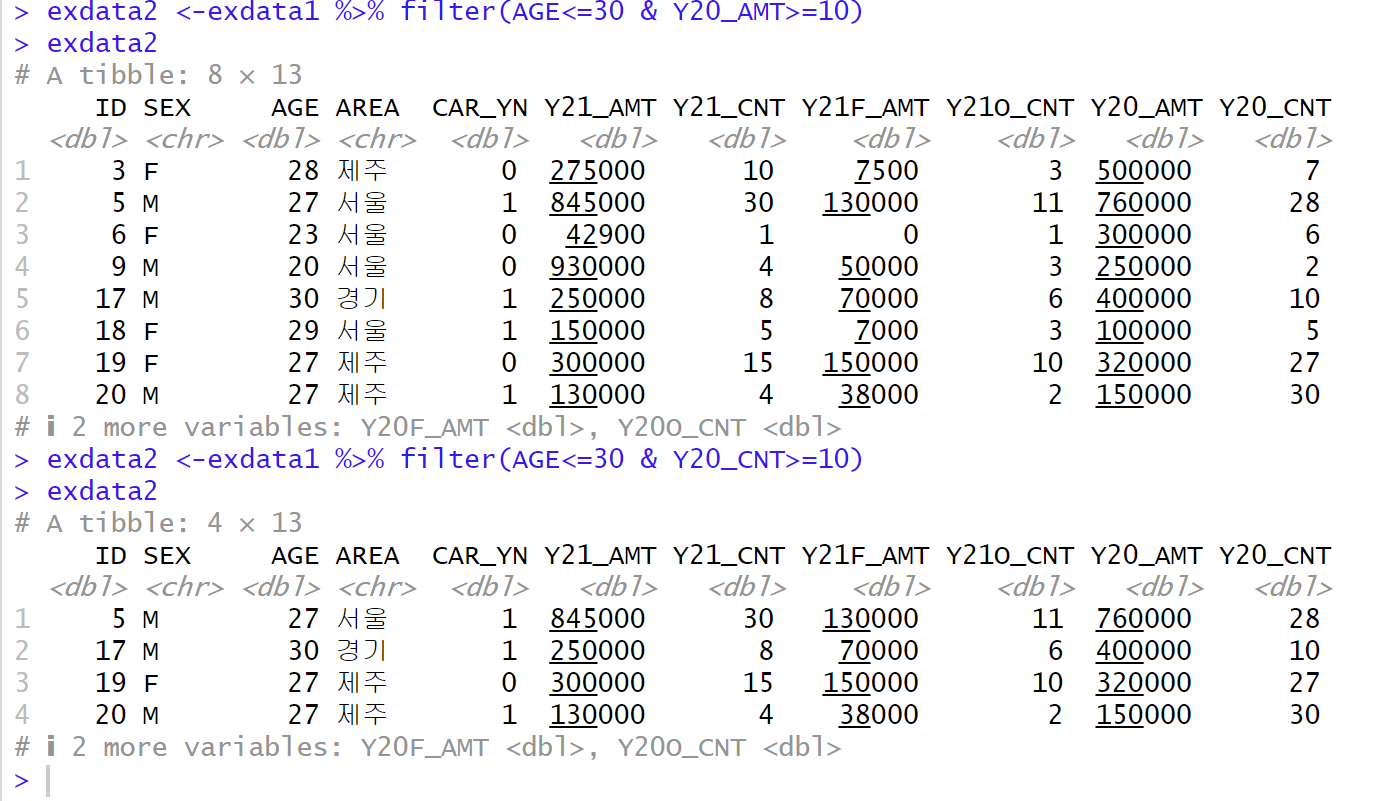This screenshot has width=1399, height=801.
Task: Click the SEX header in the 8-row tibble
Action: 167,108
